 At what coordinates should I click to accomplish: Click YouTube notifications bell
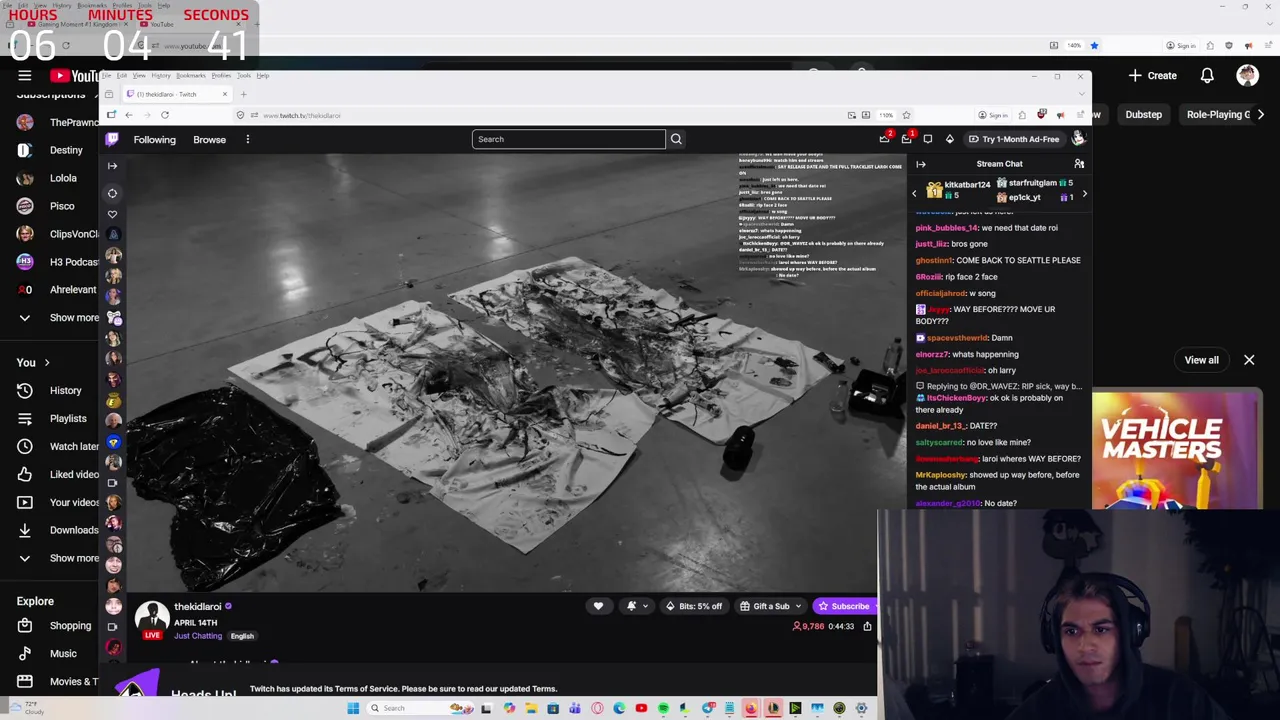[x=1207, y=75]
